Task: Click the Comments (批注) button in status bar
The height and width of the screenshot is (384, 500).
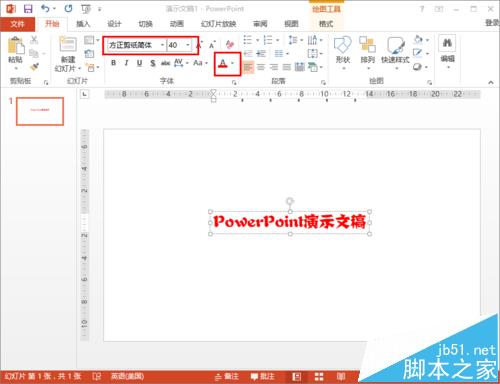Action: click(x=263, y=377)
